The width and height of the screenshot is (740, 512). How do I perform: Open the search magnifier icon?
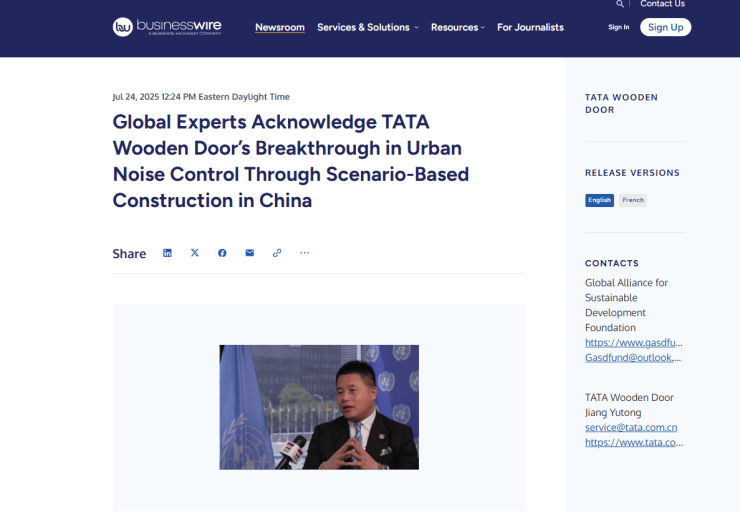tap(620, 4)
